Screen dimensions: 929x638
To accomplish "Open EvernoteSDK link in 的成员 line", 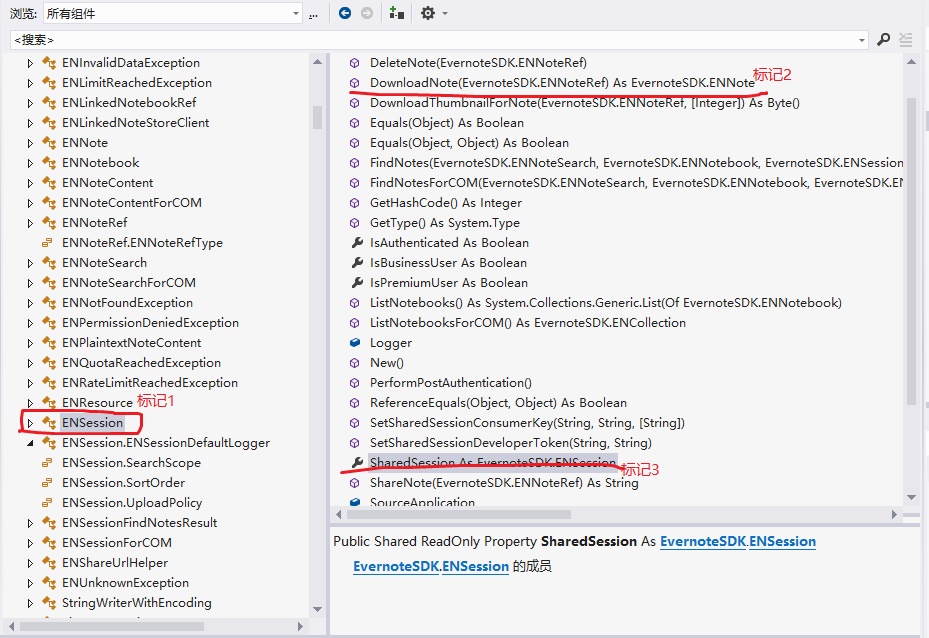I will click(x=396, y=566).
